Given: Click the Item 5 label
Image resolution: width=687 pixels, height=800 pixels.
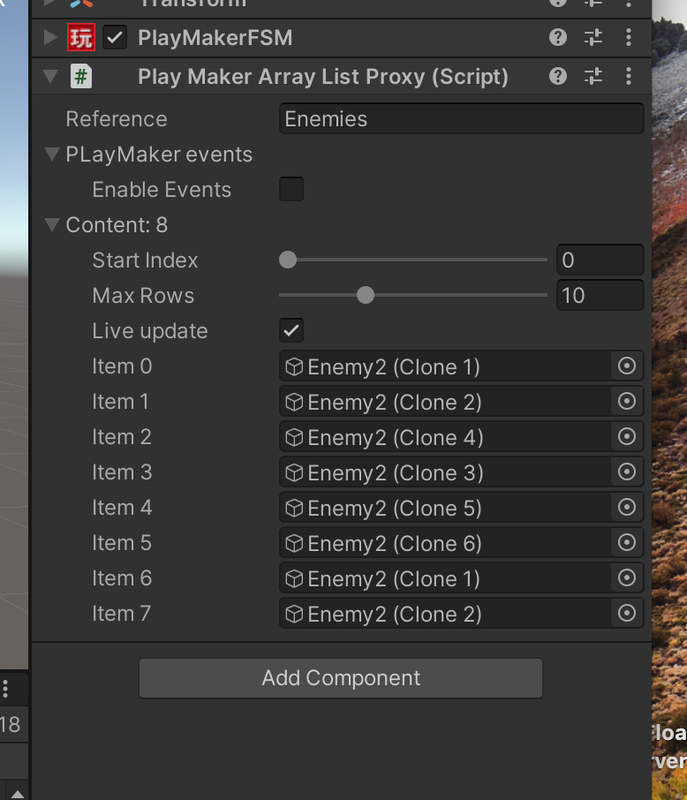Looking at the screenshot, I should 122,543.
